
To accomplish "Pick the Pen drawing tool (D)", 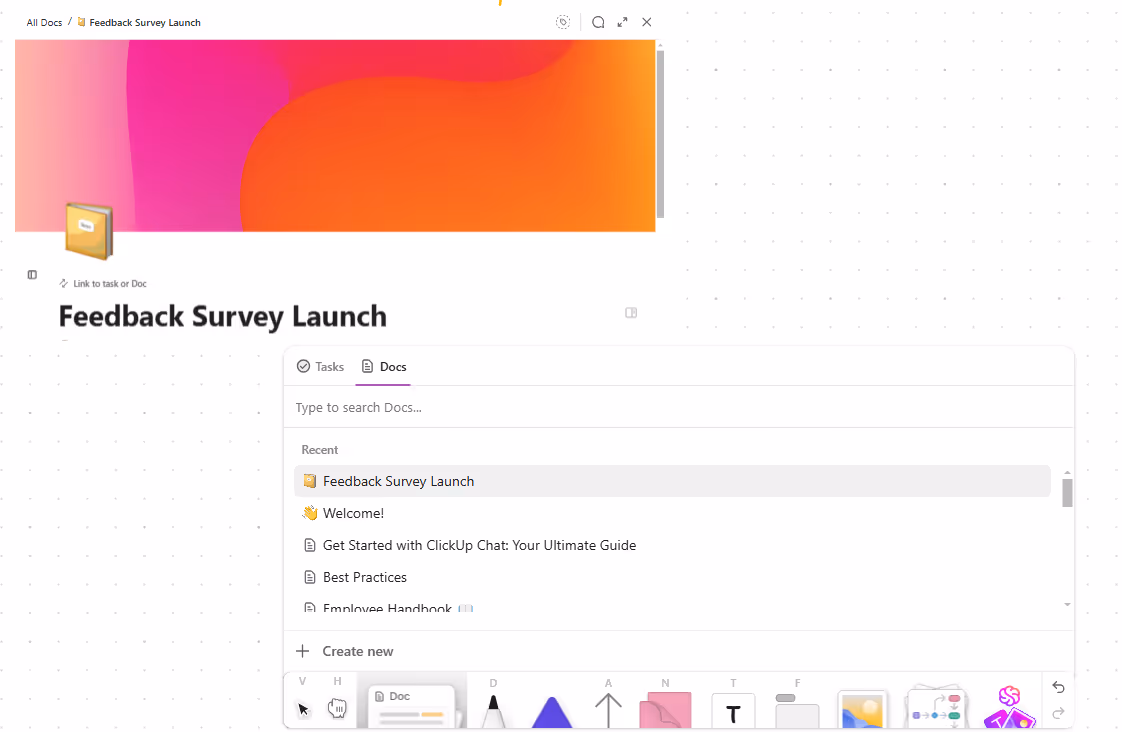I will [493, 712].
